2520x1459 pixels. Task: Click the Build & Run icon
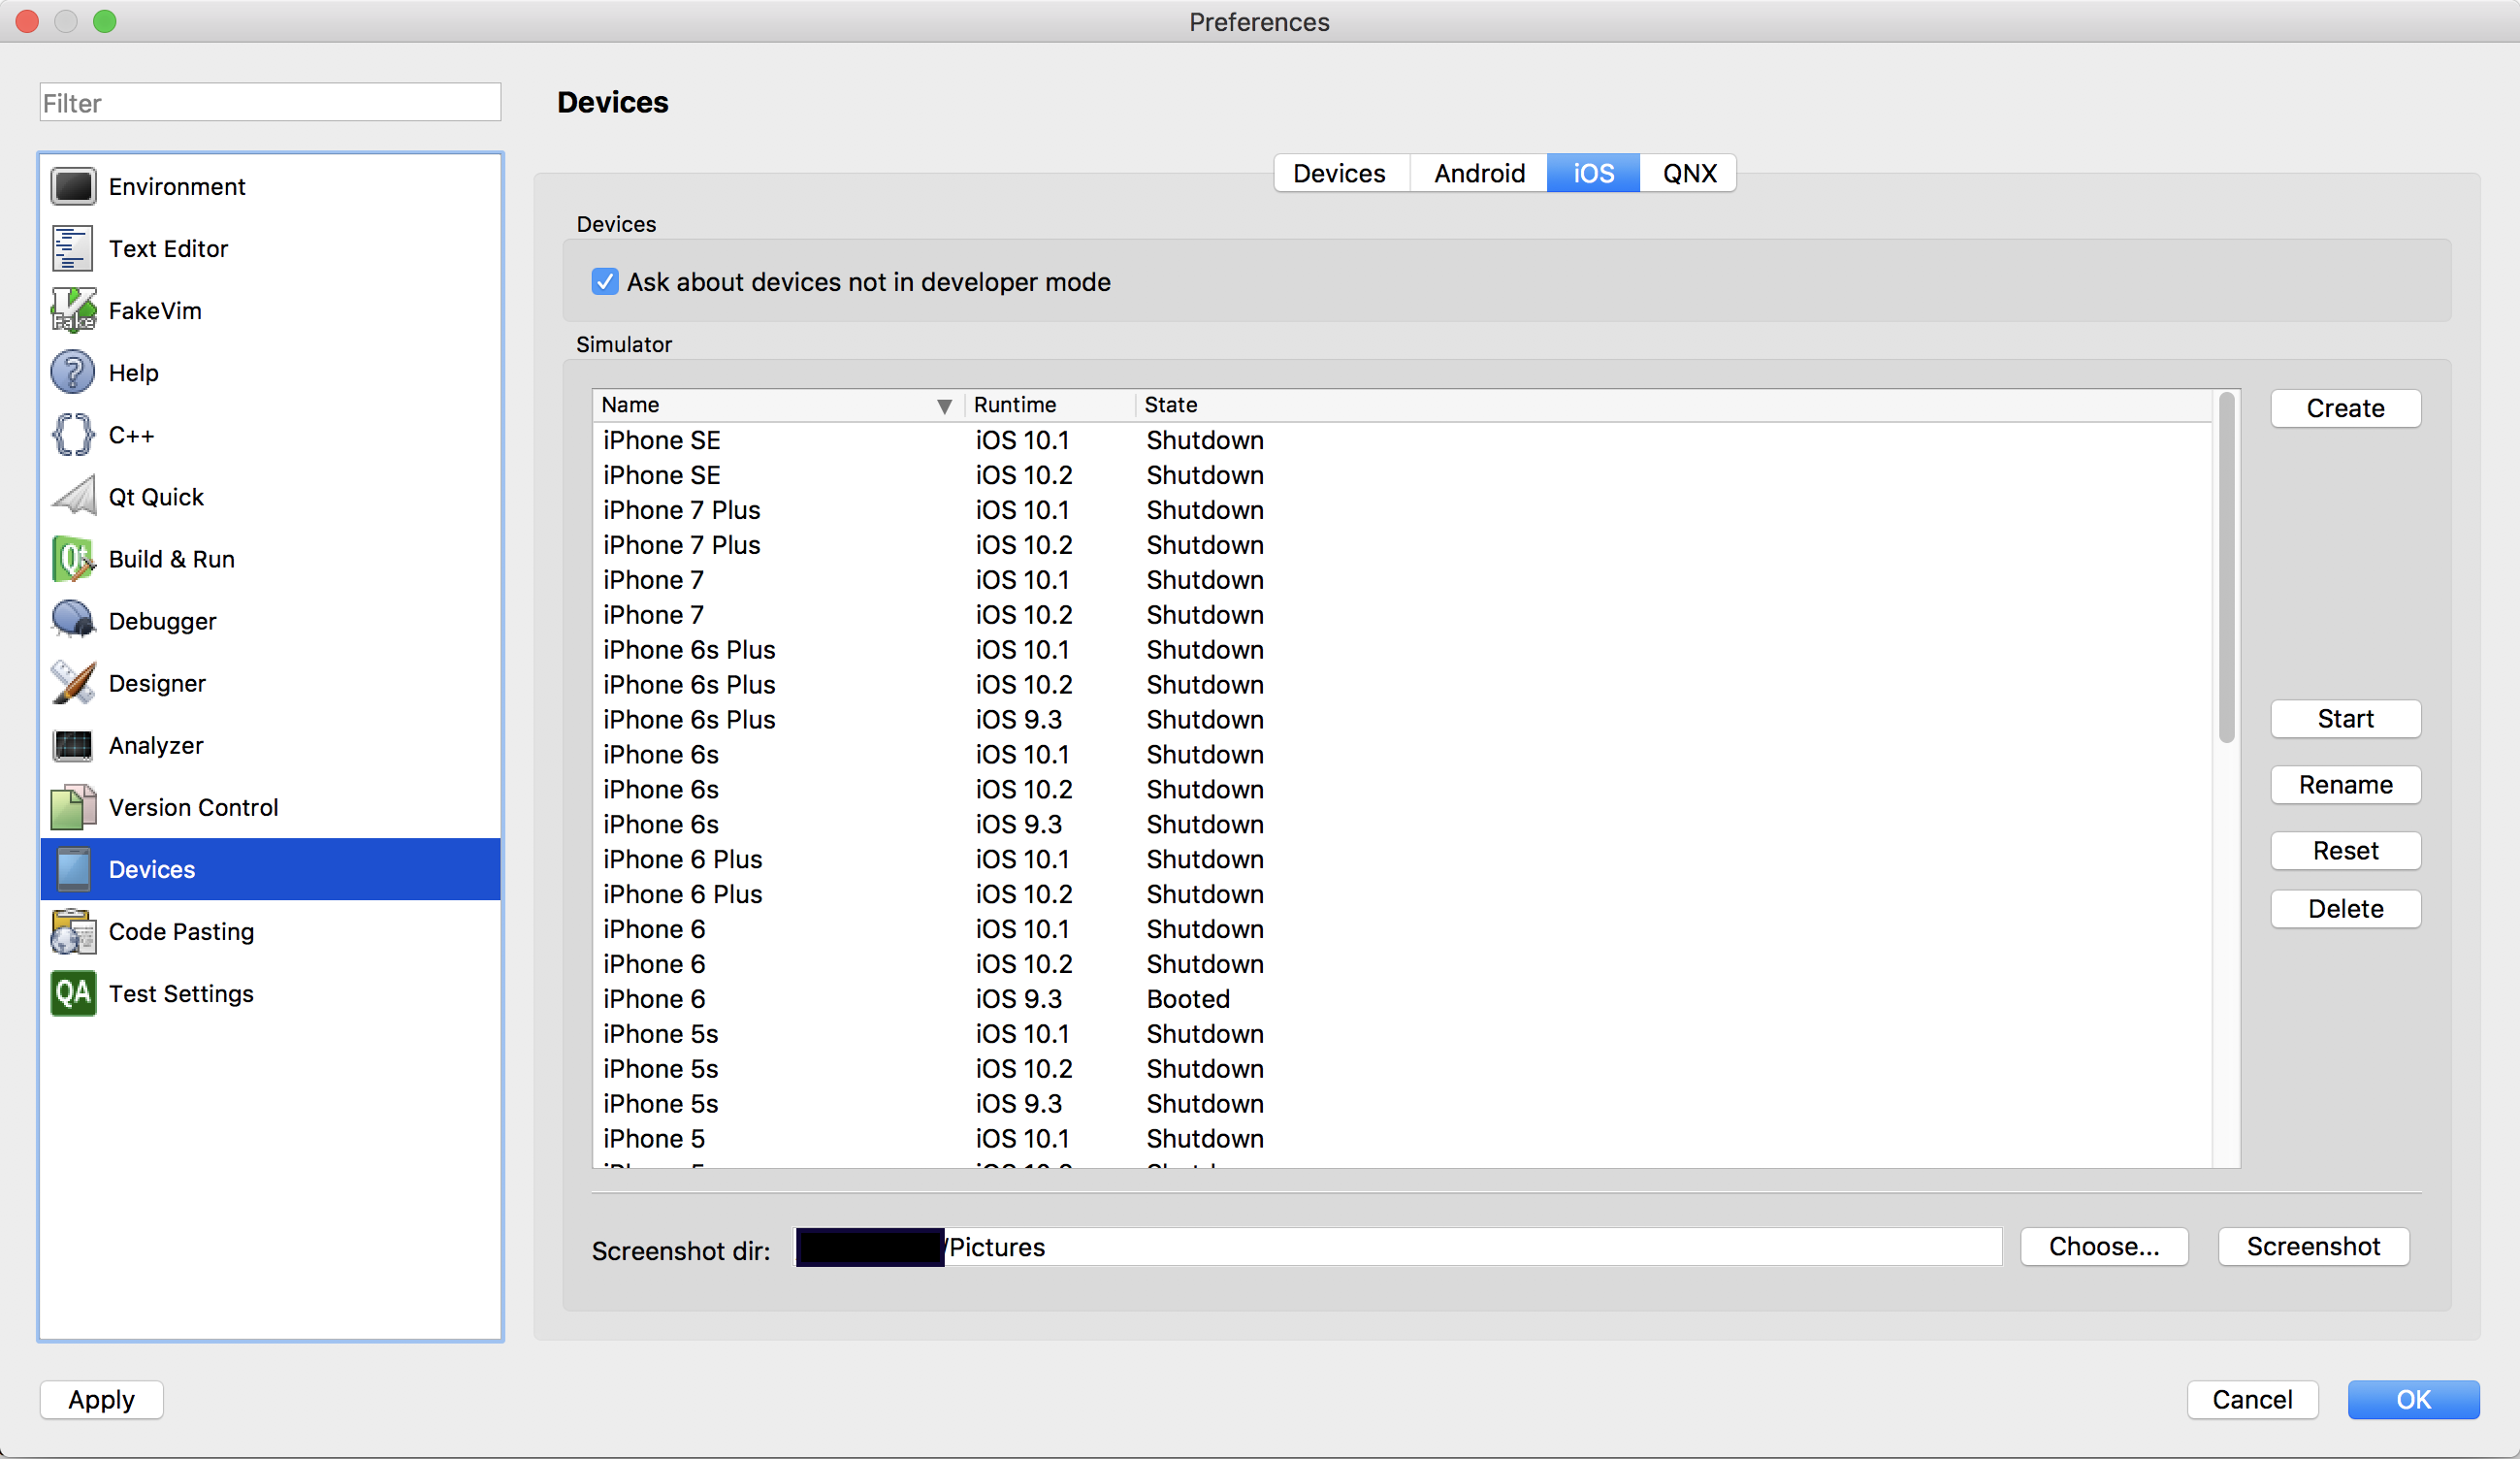[73, 559]
